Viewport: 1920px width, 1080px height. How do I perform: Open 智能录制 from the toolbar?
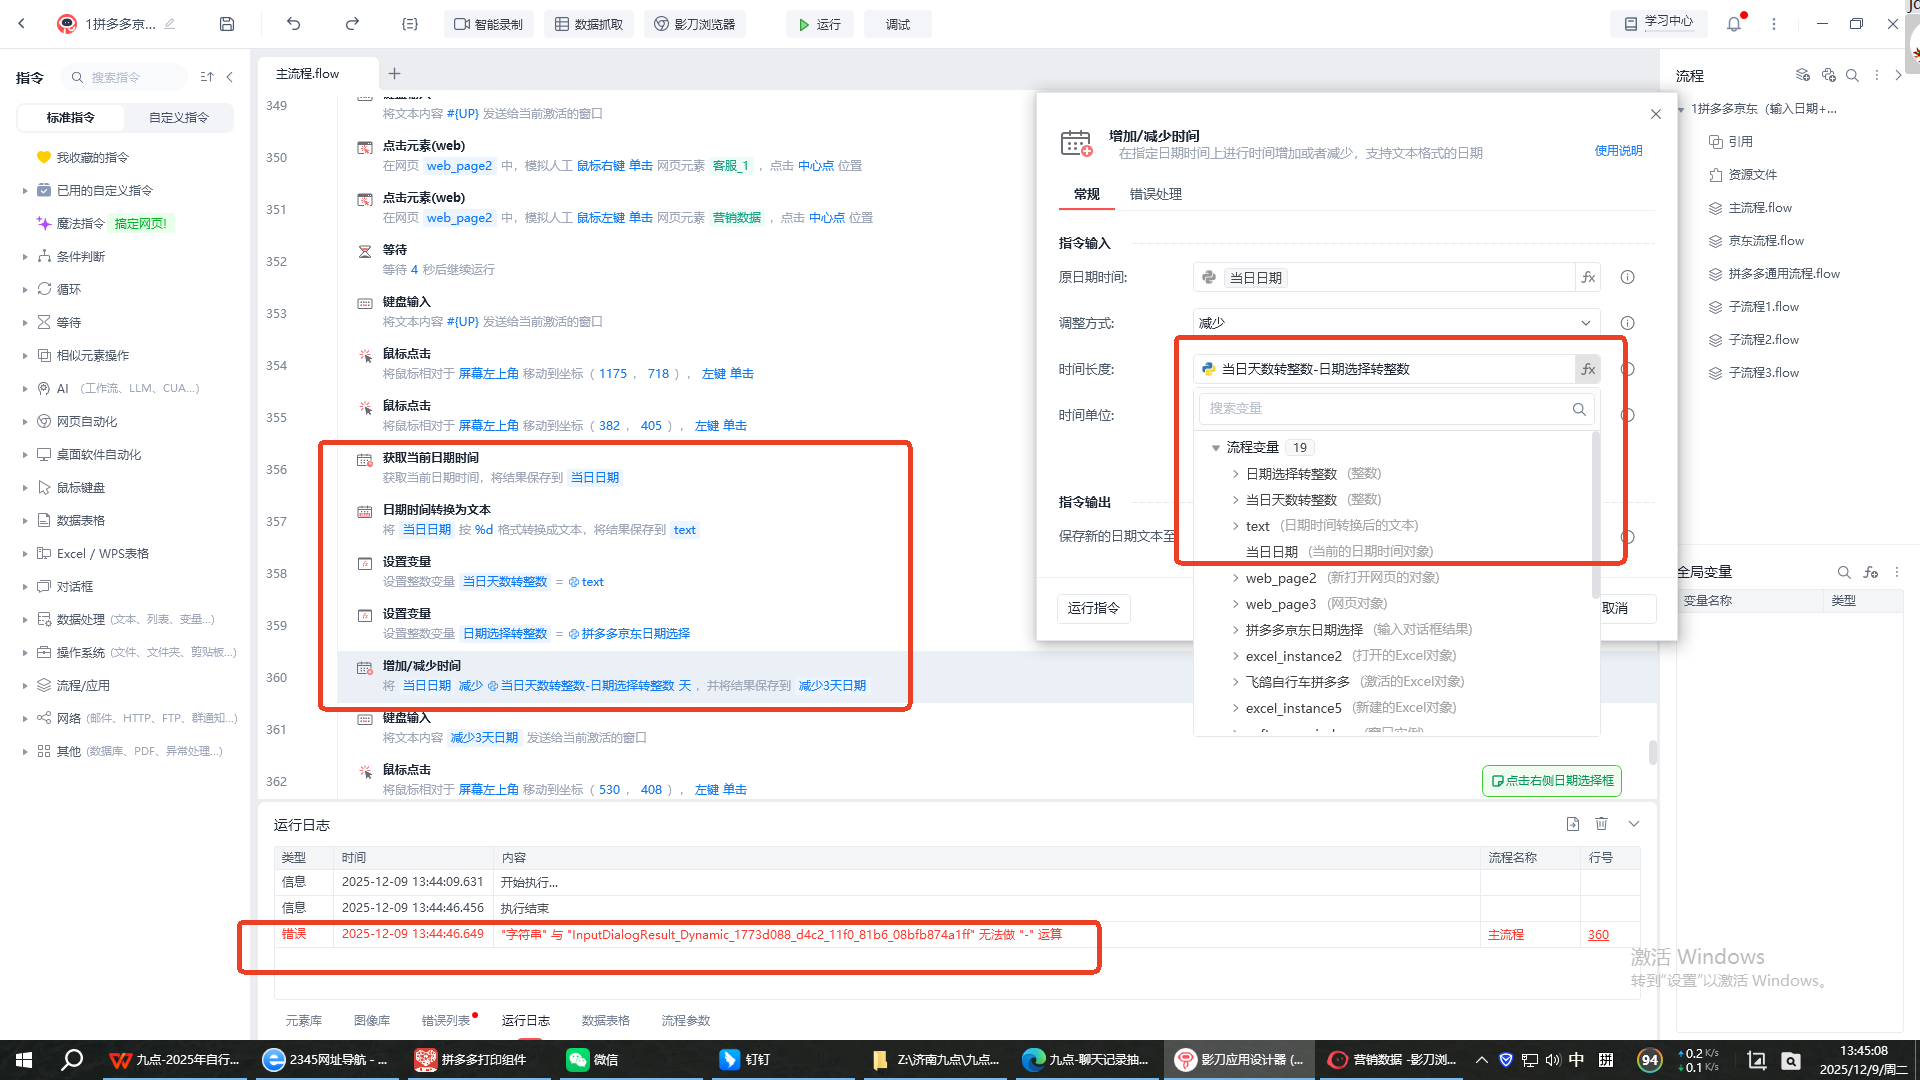click(489, 24)
